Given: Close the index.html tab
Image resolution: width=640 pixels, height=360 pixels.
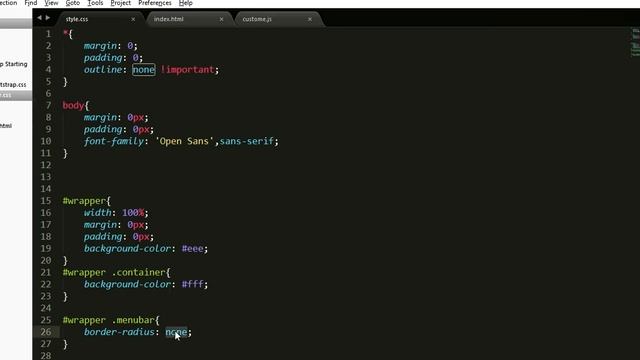Looking at the screenshot, I should 221,19.
